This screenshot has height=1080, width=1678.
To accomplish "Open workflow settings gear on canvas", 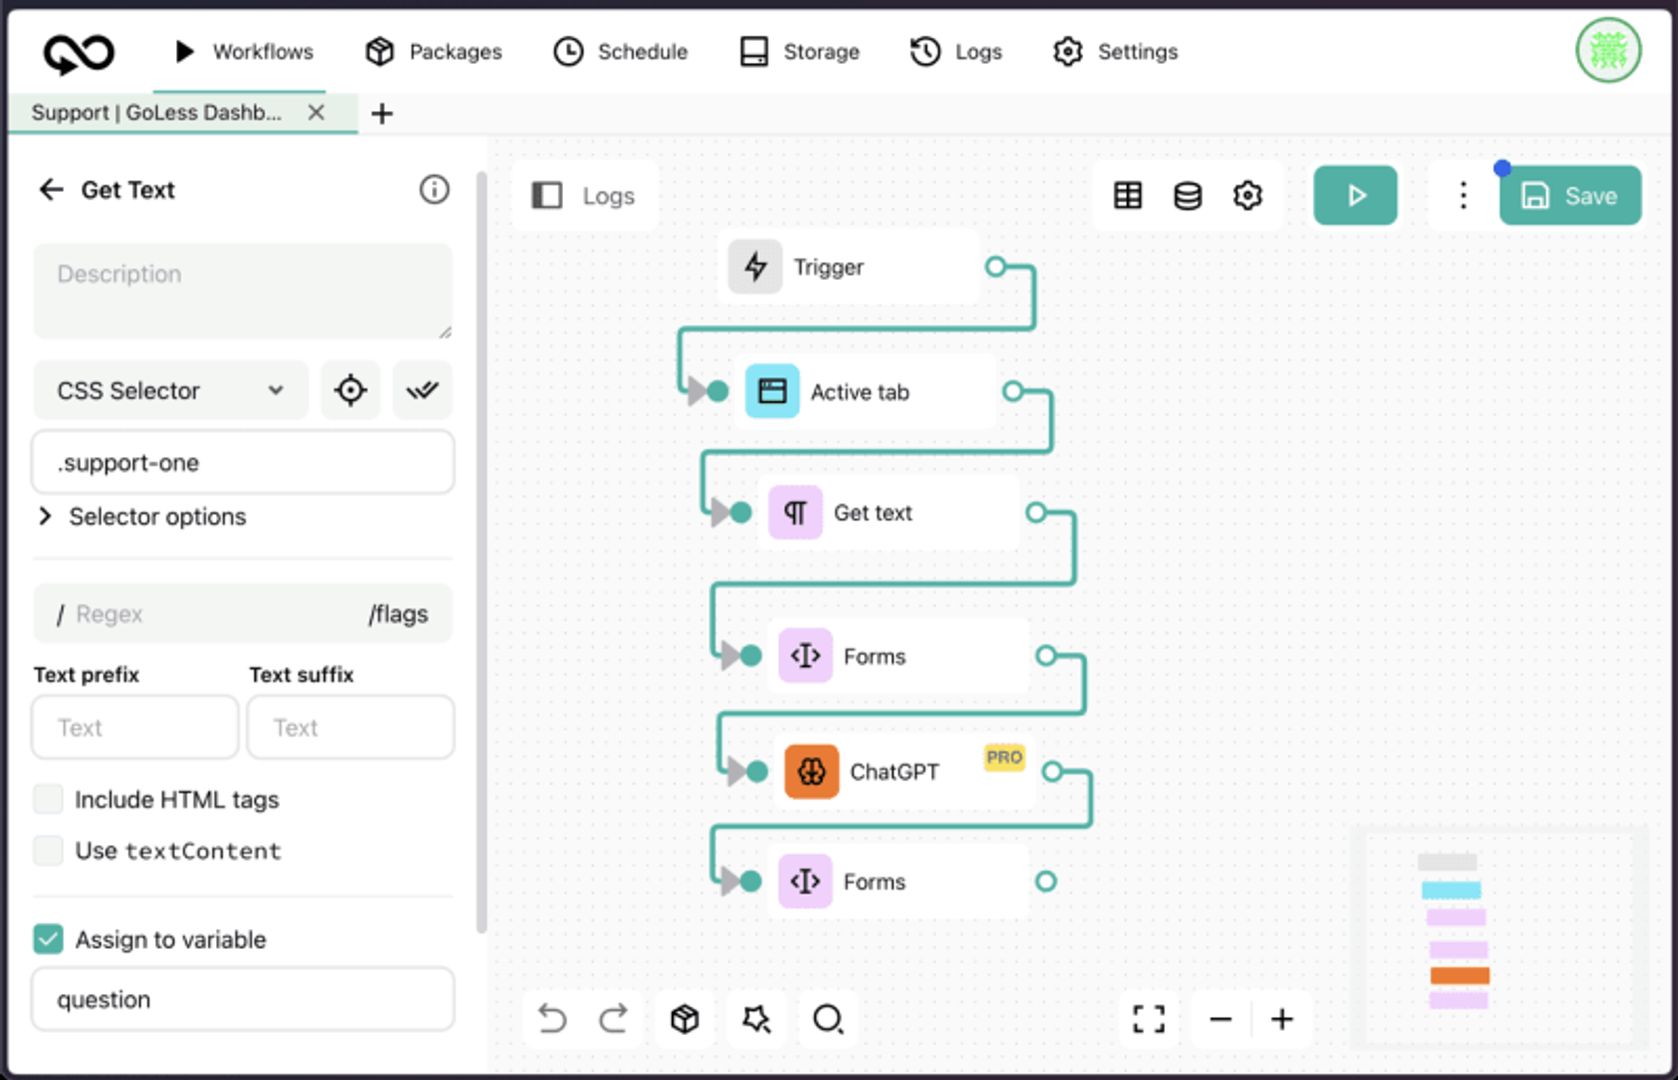I will (1248, 196).
